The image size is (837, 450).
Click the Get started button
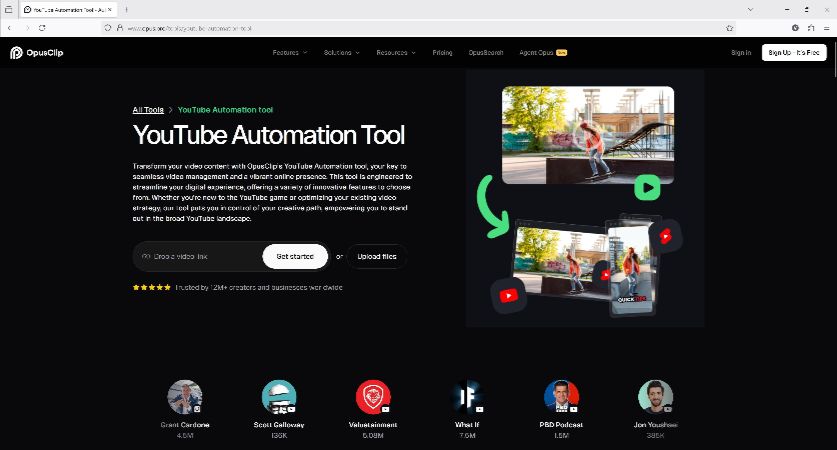coord(295,256)
